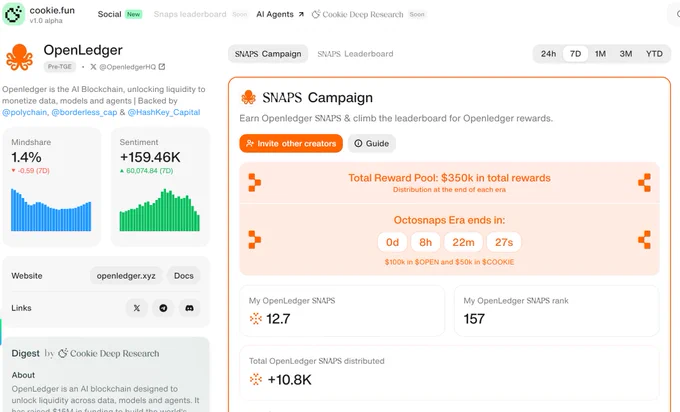Viewport: 680px width, 412px height.
Task: Click $100k in $OPEN and $50k text
Action: point(449,262)
